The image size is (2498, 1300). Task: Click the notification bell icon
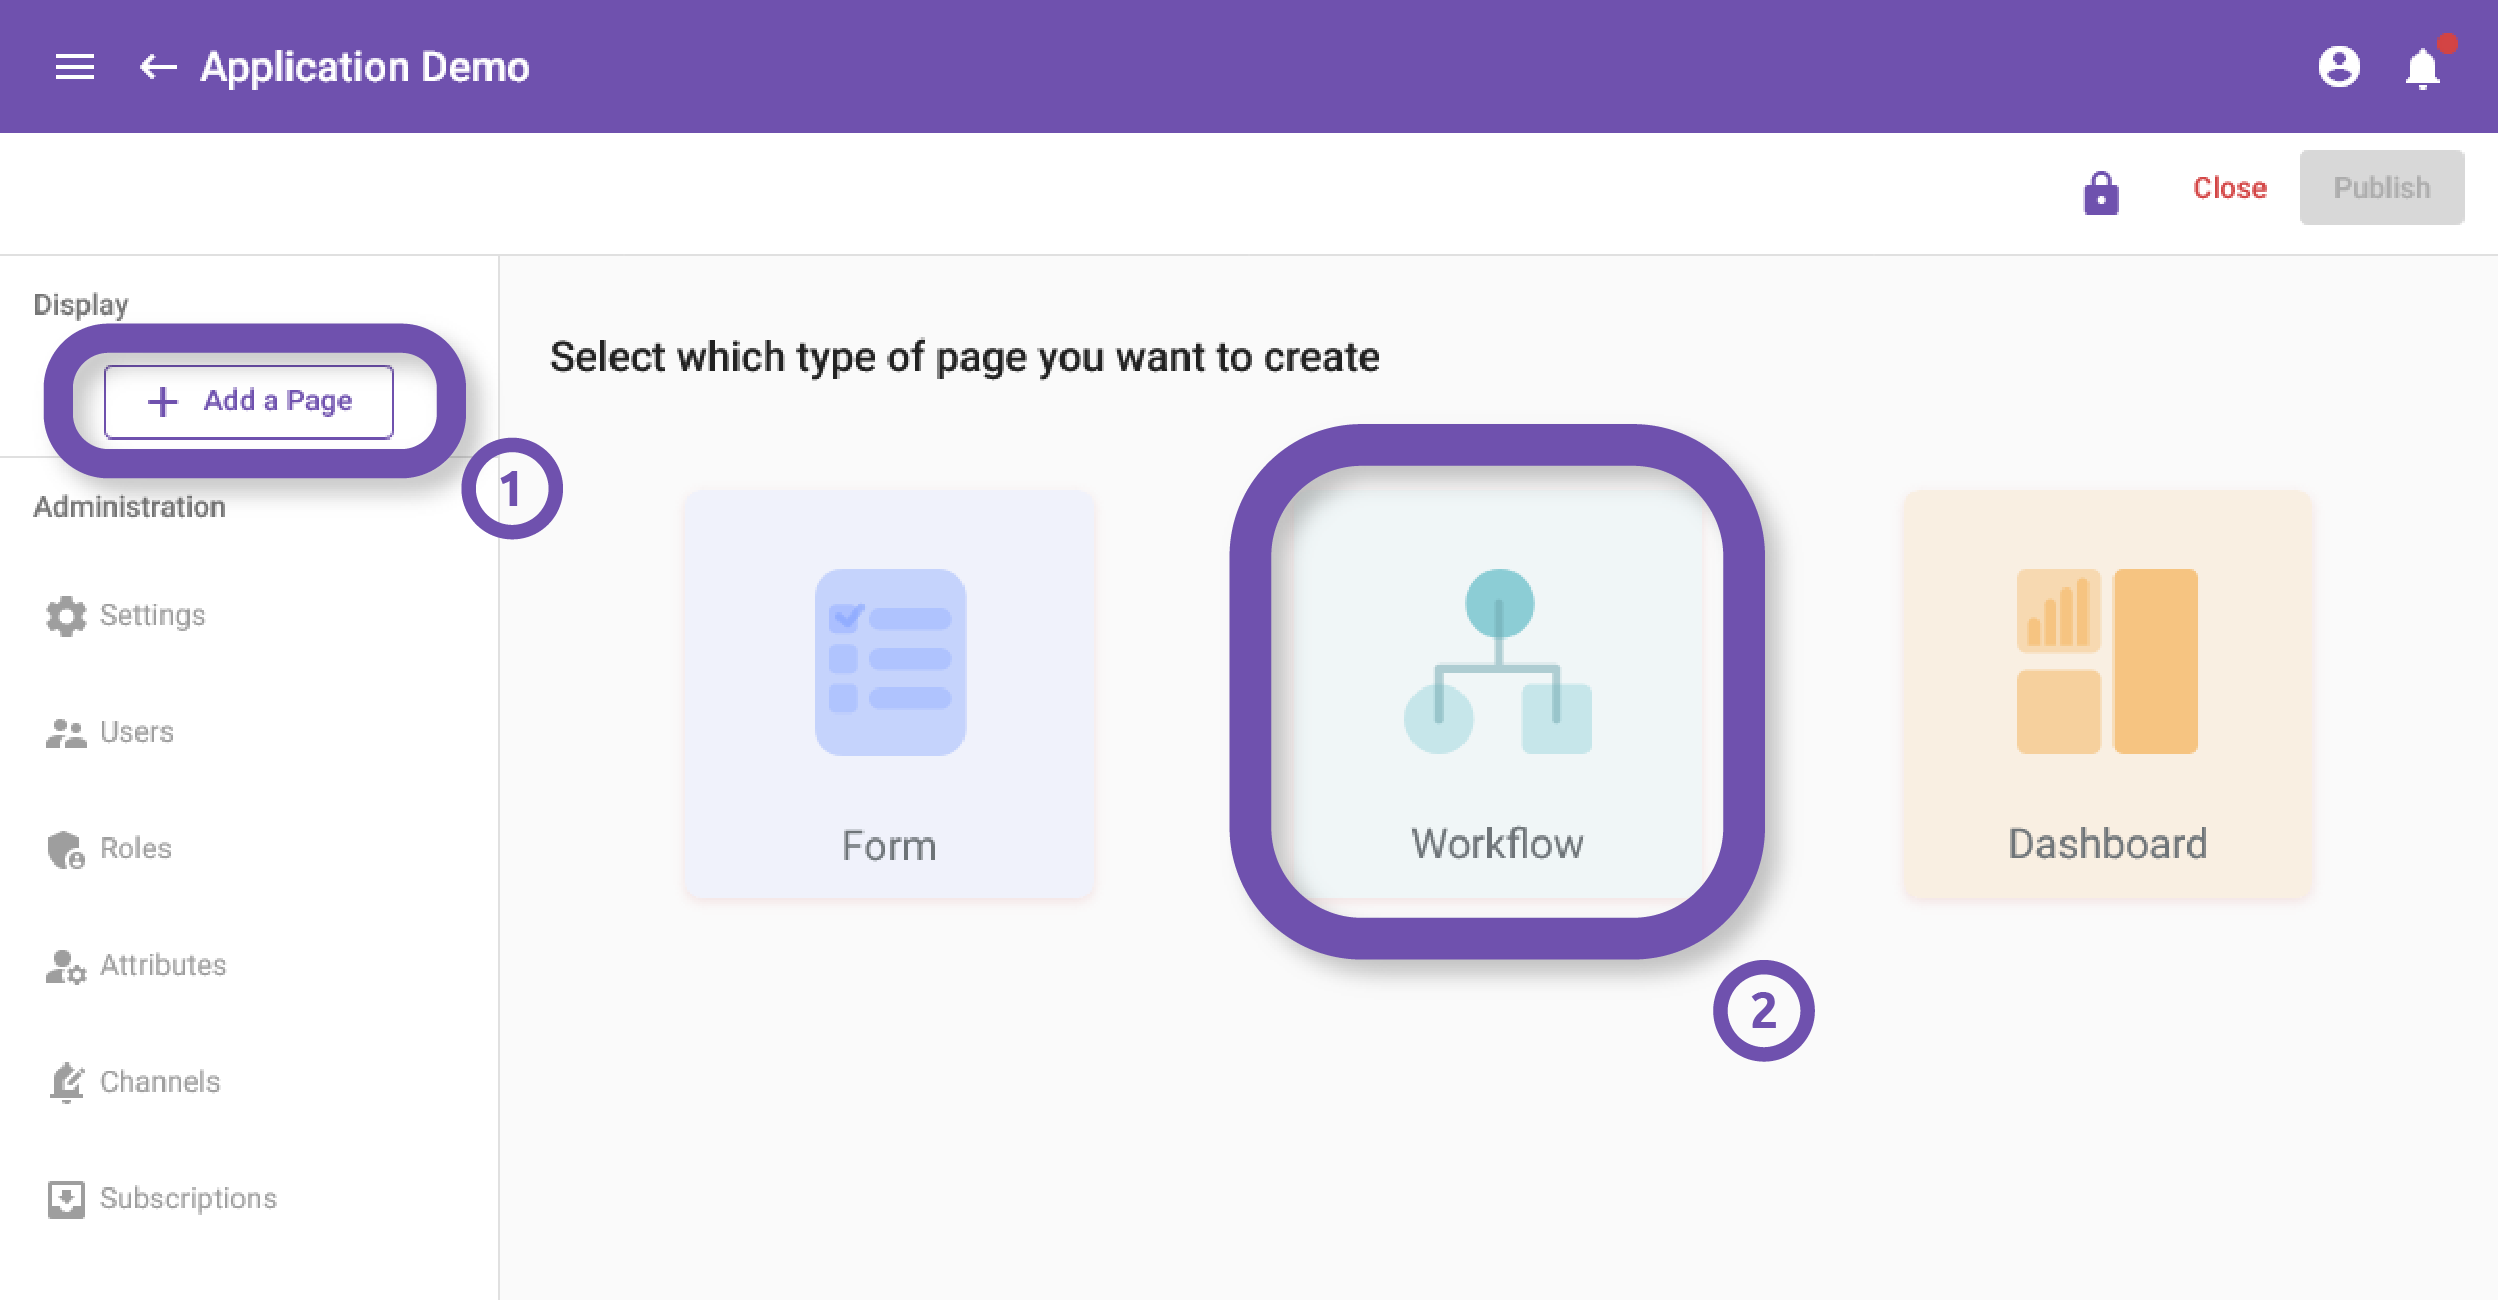[x=2424, y=66]
